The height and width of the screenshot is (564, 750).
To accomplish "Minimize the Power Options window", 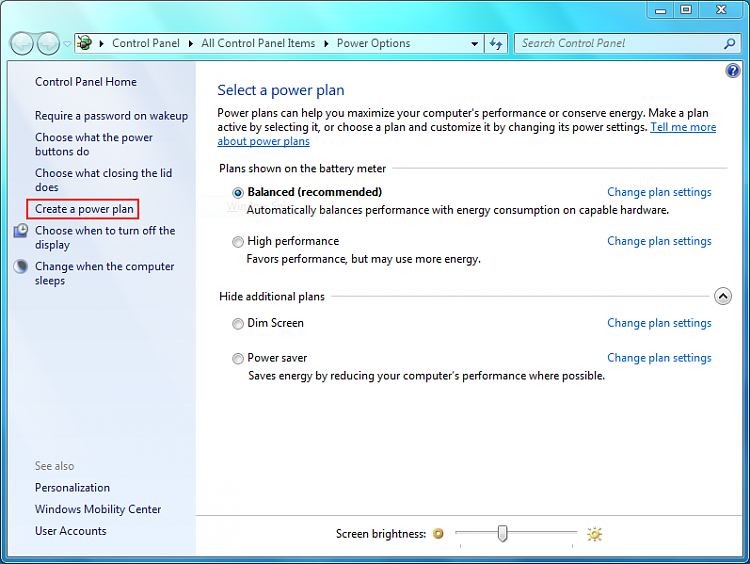I will pyautogui.click(x=661, y=10).
